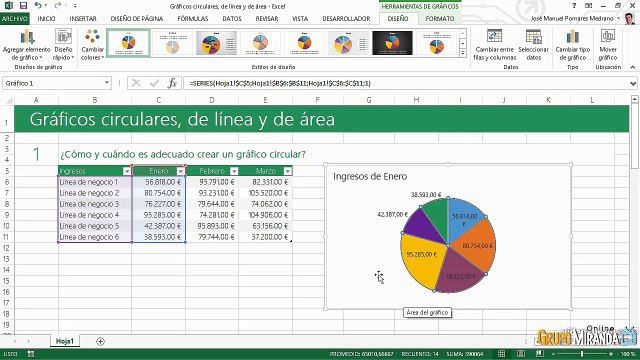Screen dimensions: 640x360
Task: Click the Name Box showing Gráfico 1
Action: (x=52, y=83)
